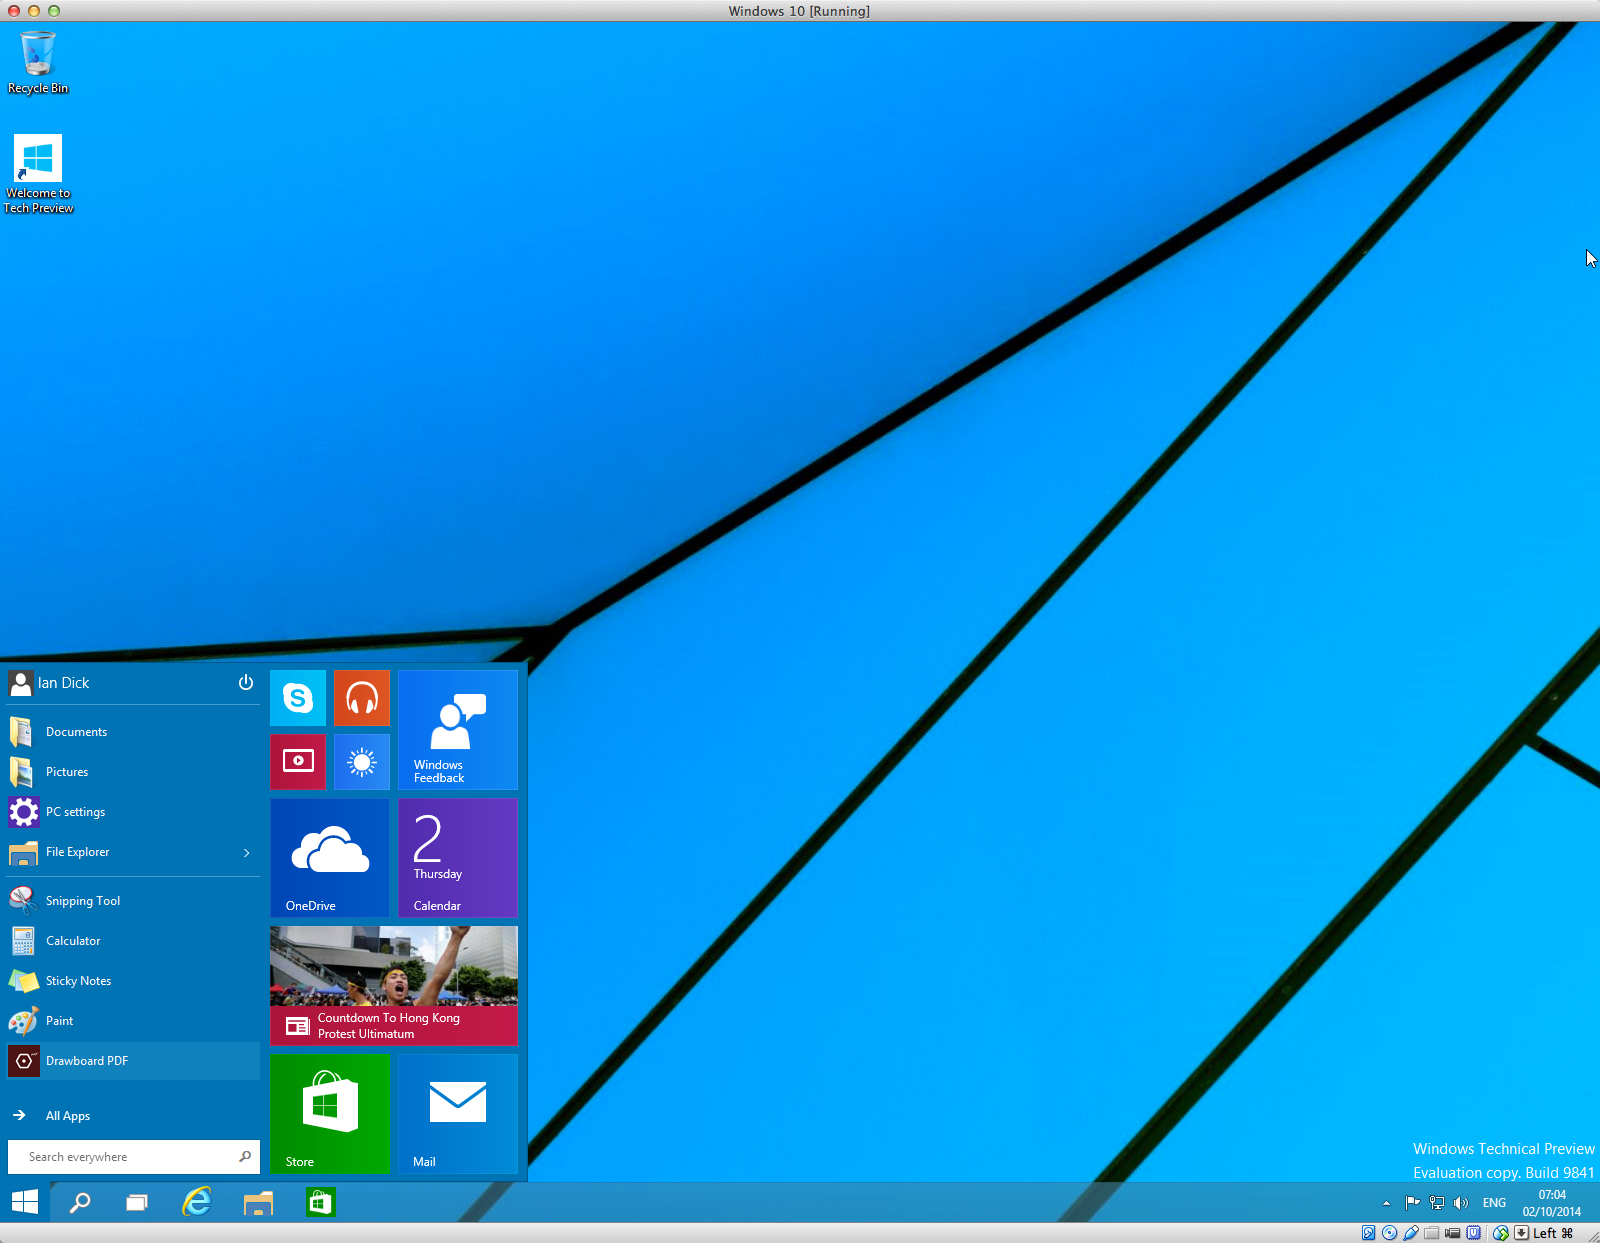Viewport: 1600px width, 1243px height.
Task: Launch Drawboard PDF
Action: 133,1061
